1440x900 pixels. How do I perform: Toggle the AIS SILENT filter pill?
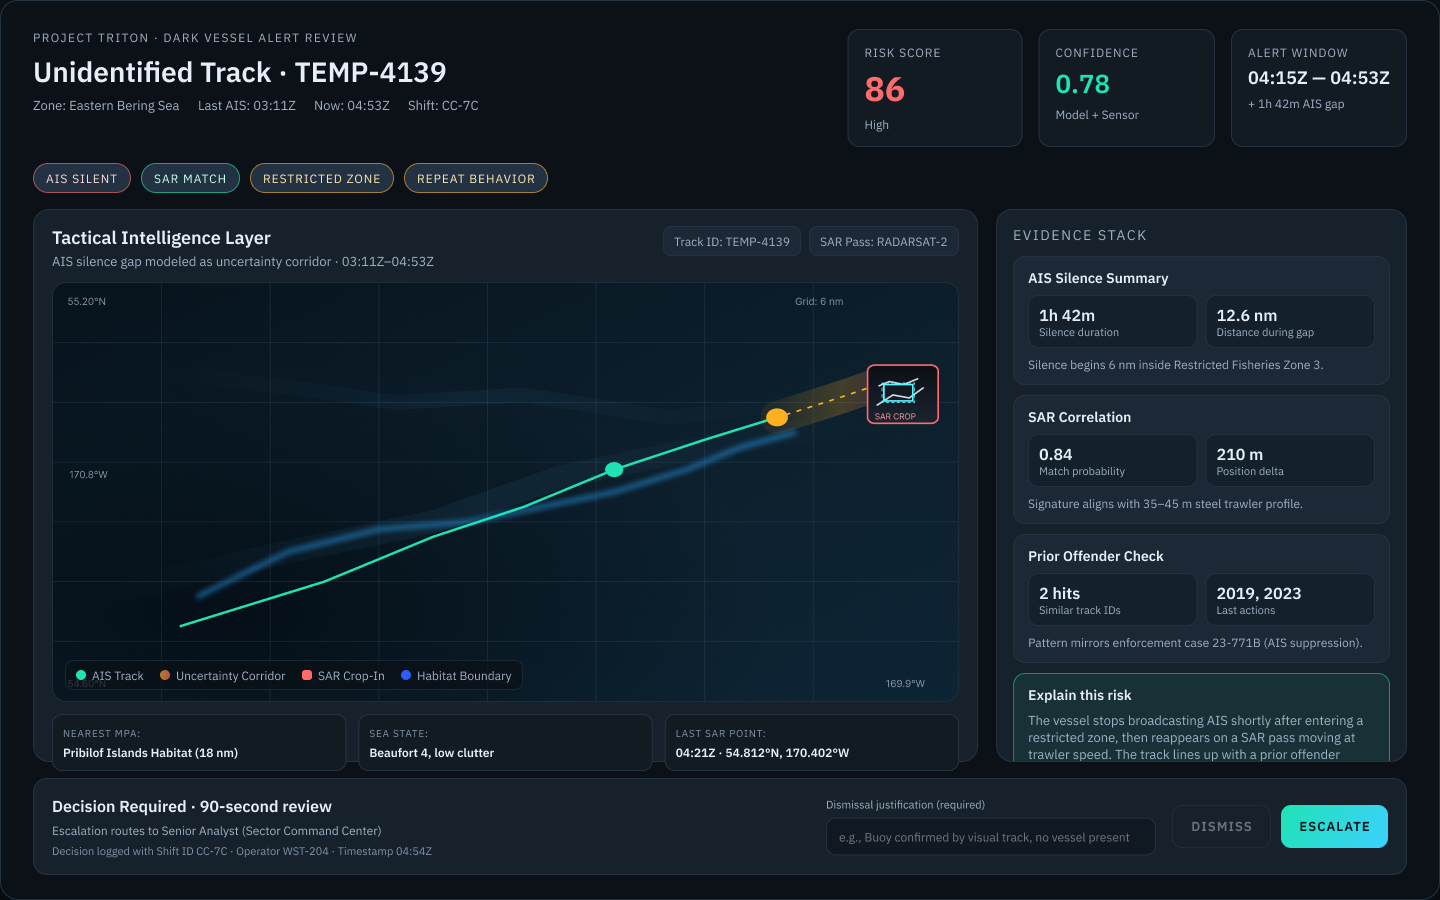[x=81, y=178]
